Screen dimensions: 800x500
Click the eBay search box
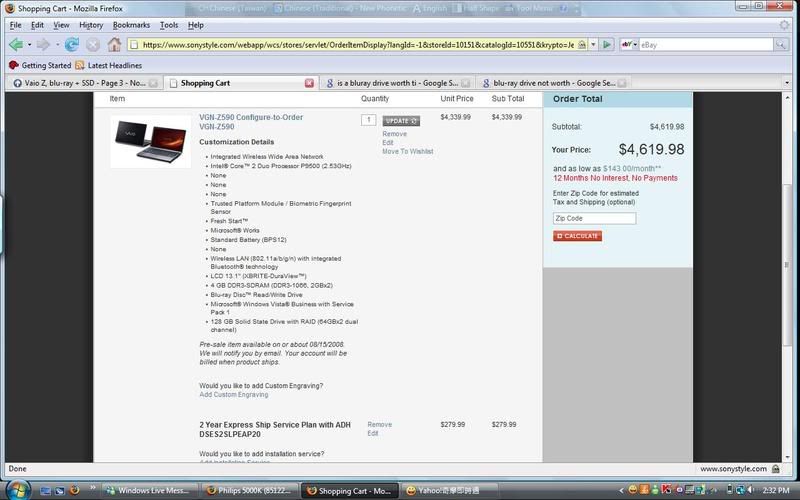point(706,45)
